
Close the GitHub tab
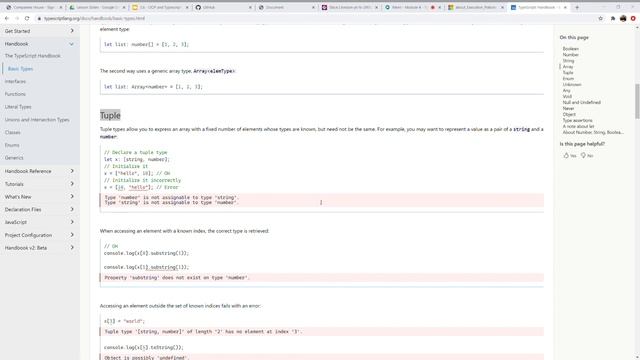pos(250,7)
